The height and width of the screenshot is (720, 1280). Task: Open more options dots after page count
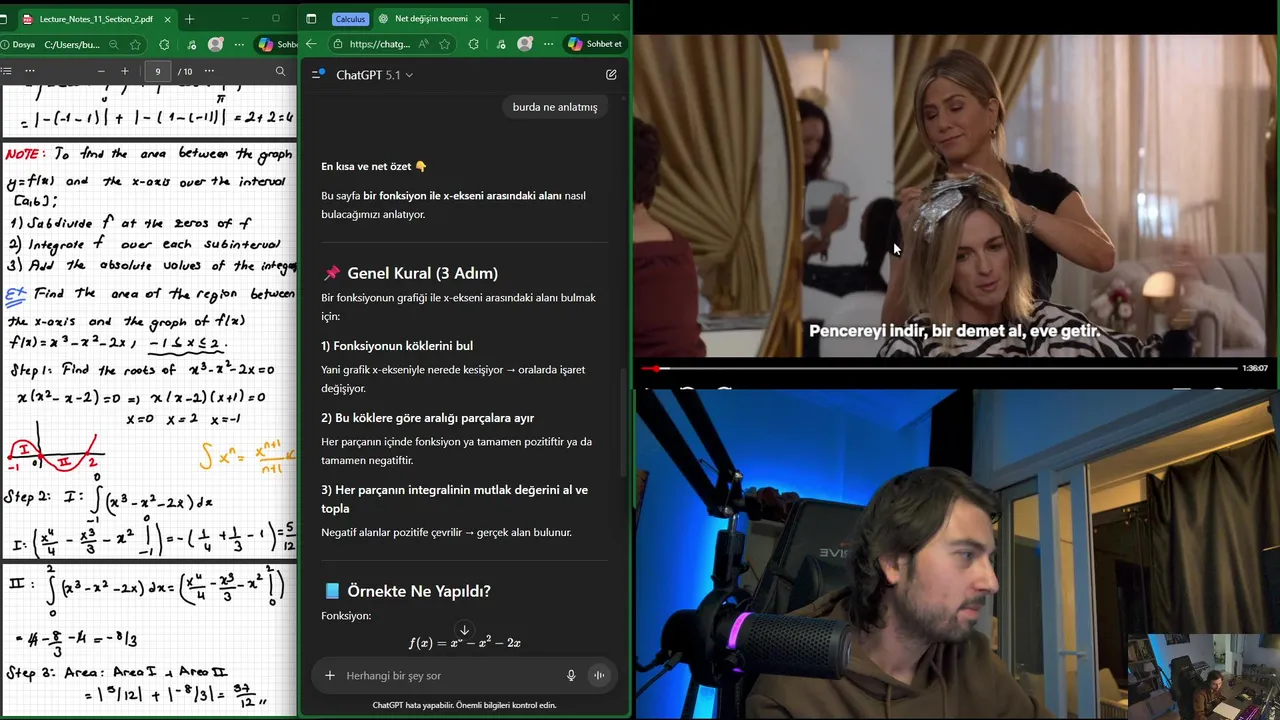209,71
